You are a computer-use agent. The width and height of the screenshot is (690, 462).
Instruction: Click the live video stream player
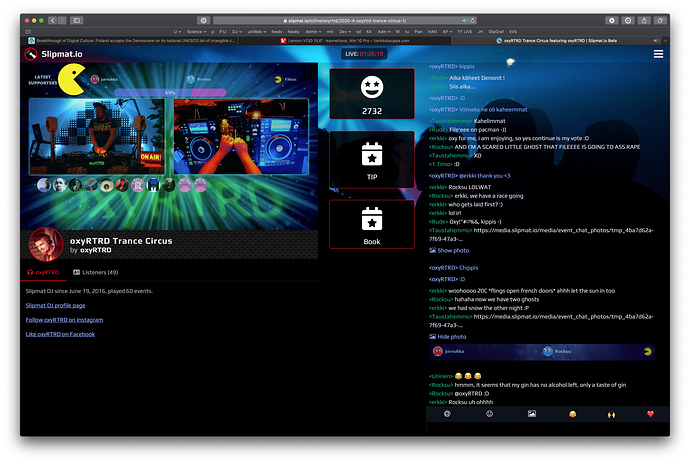pos(169,146)
